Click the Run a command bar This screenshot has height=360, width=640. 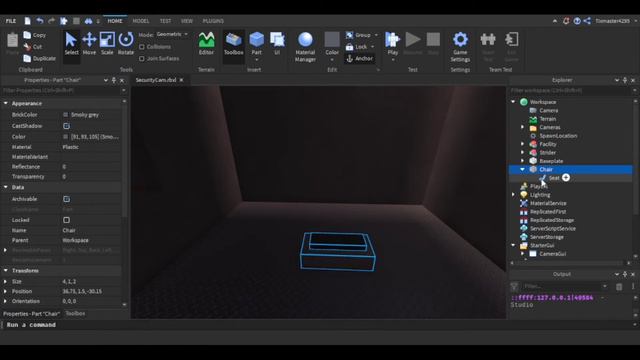coord(318,325)
